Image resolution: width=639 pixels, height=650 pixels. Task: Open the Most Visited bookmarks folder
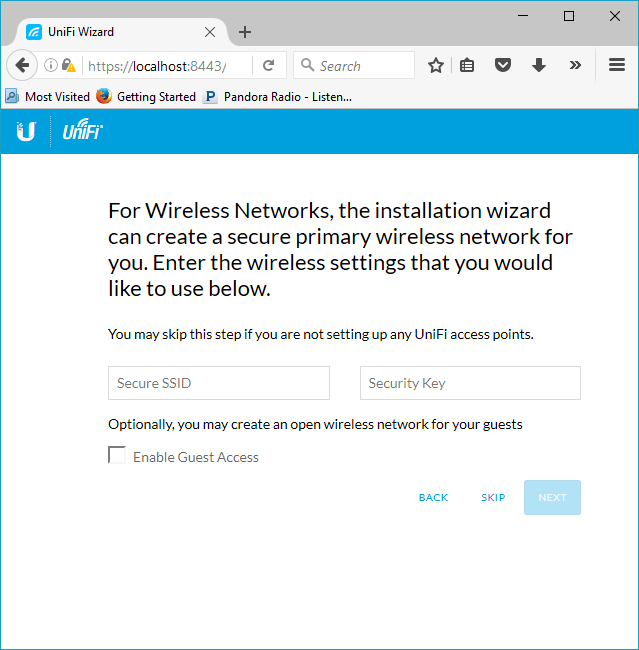pos(48,97)
